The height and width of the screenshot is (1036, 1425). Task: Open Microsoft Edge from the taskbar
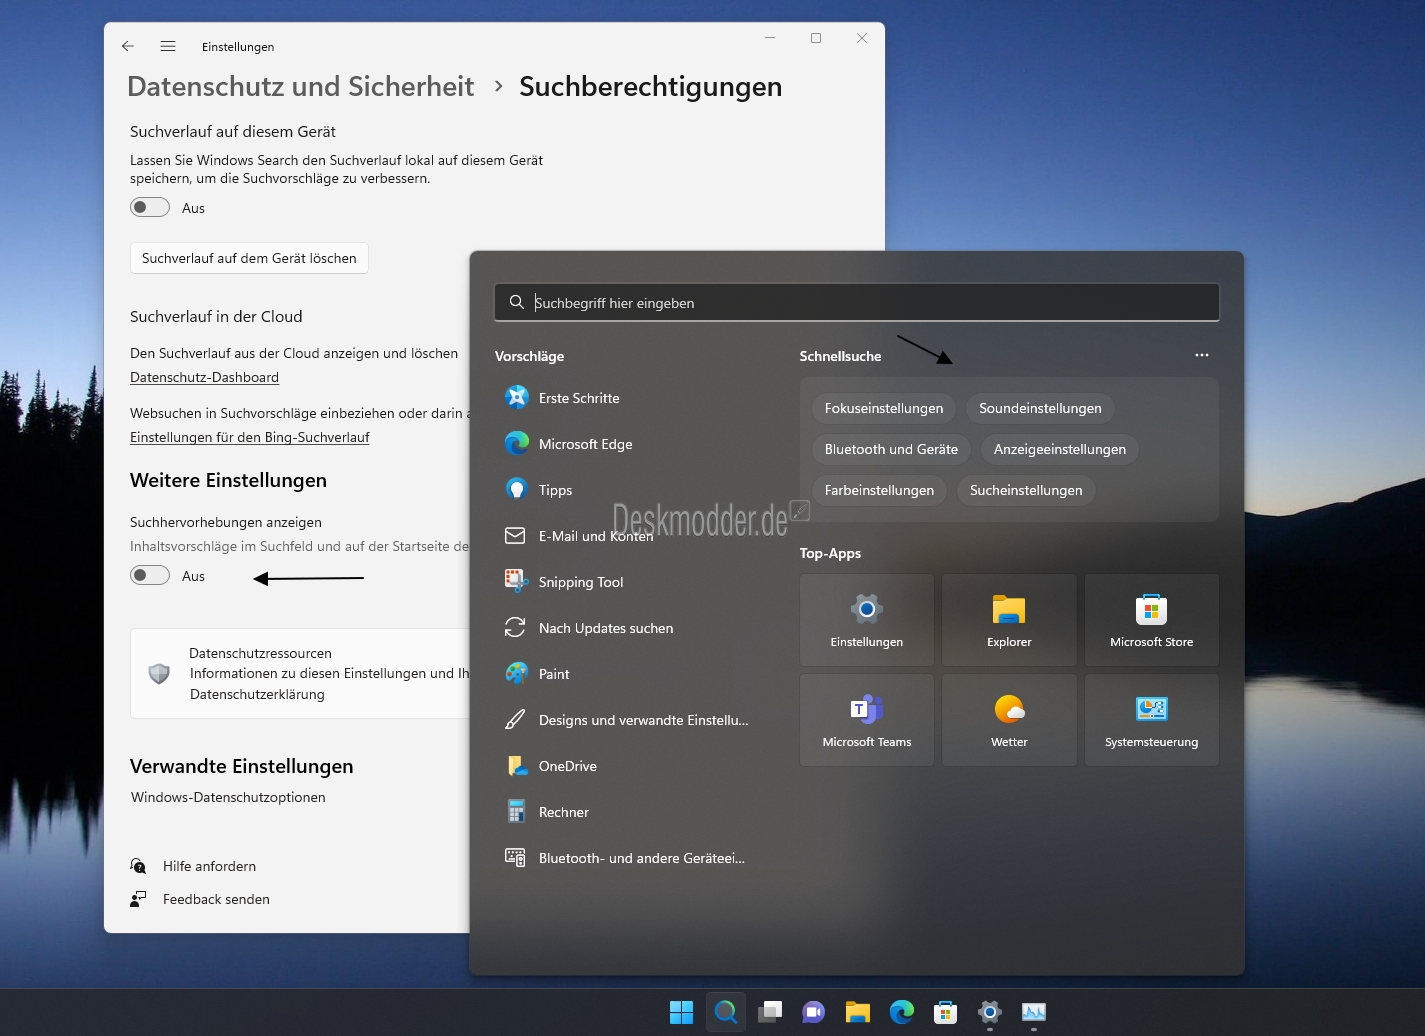[x=902, y=1012]
